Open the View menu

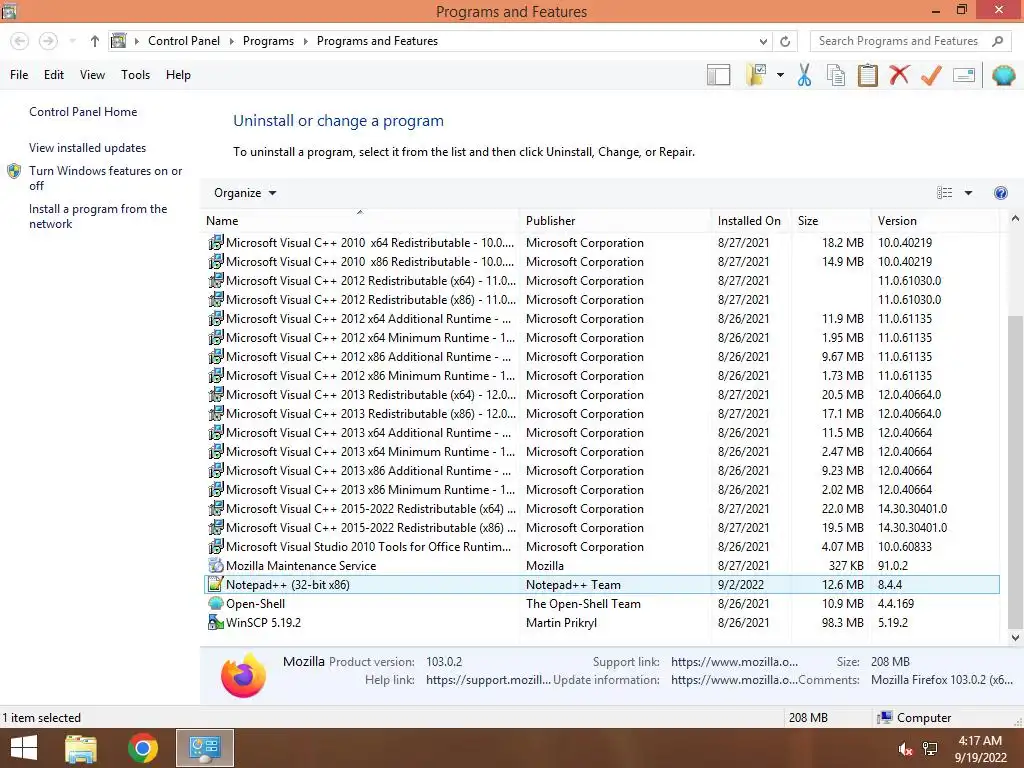92,75
